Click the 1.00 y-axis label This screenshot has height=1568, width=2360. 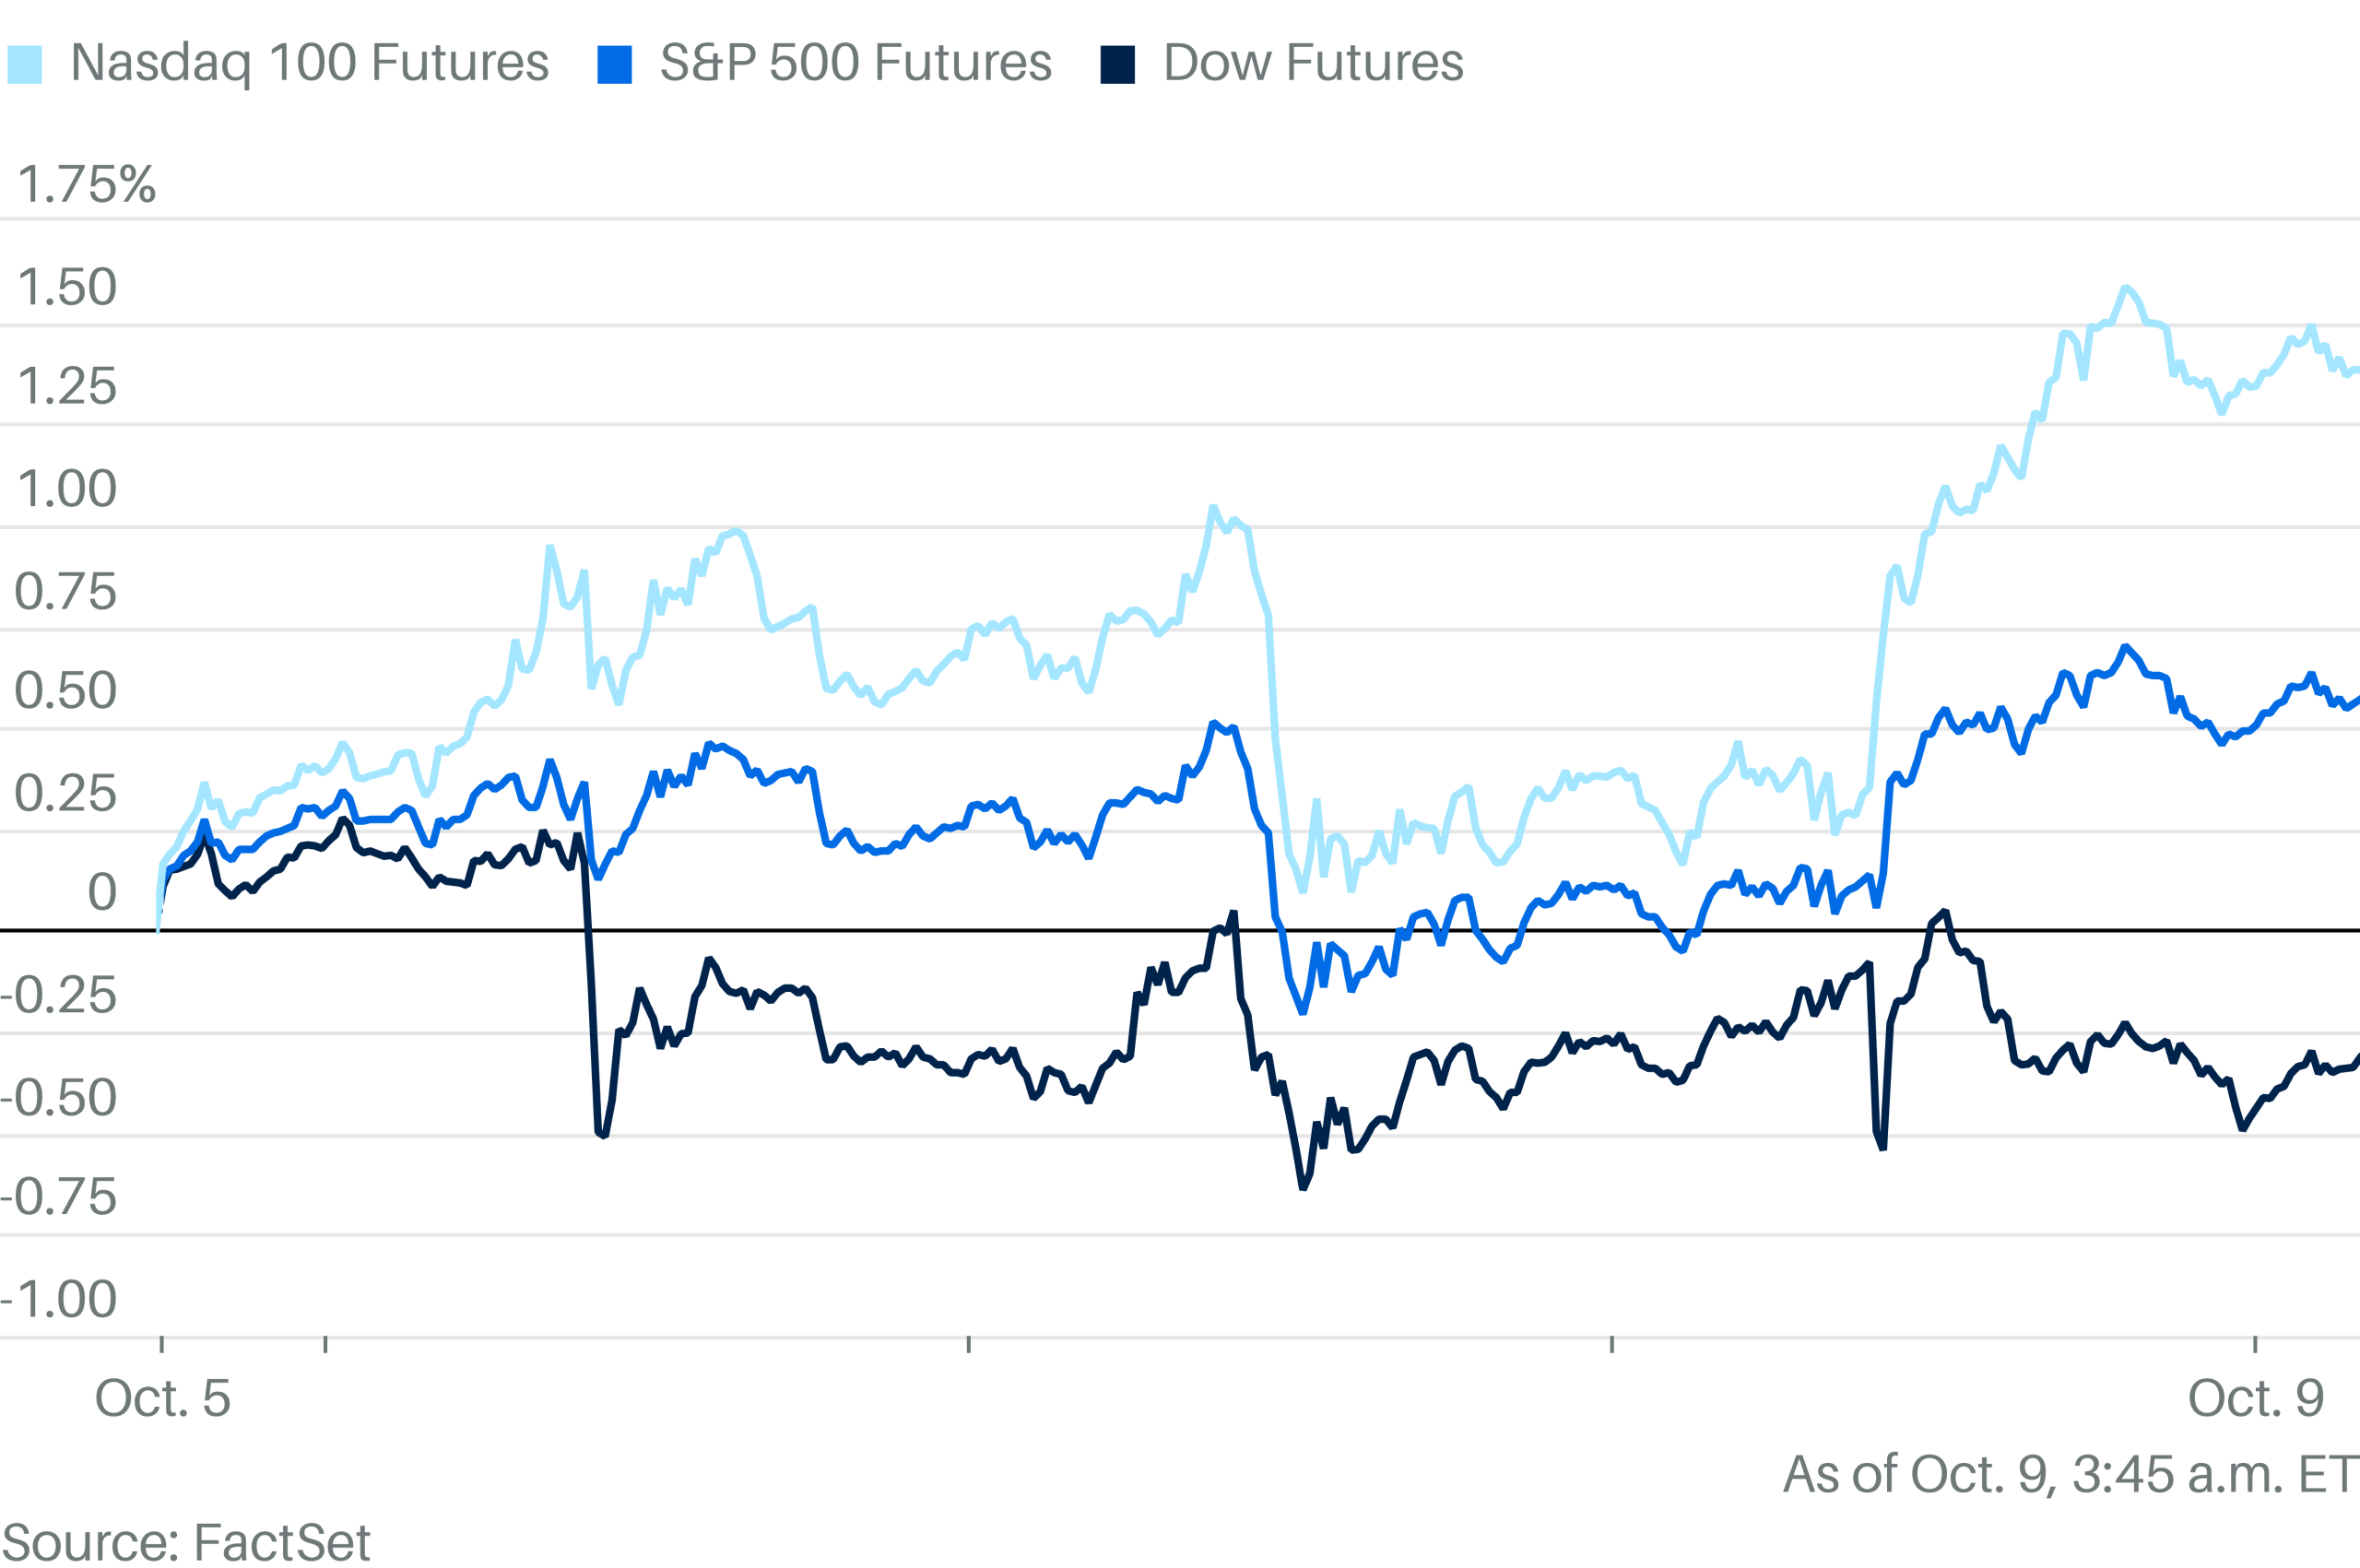(x=67, y=489)
